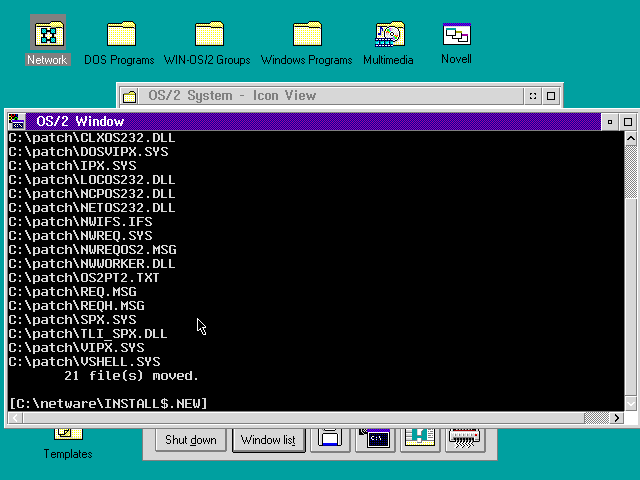Maximize the OS/2 System Icon View window
Image resolution: width=640 pixels, height=480 pixels.
click(551, 96)
